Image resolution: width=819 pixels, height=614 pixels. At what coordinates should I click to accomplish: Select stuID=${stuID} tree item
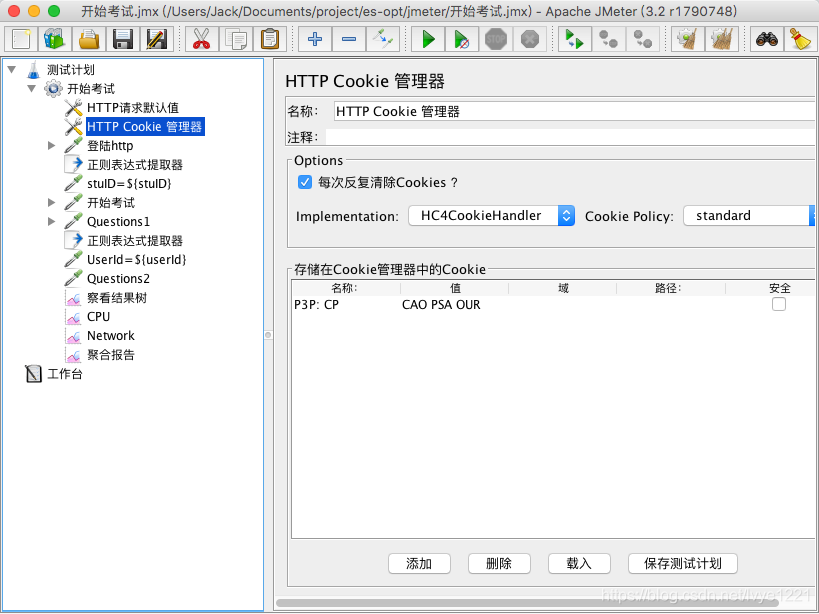pyautogui.click(x=129, y=183)
